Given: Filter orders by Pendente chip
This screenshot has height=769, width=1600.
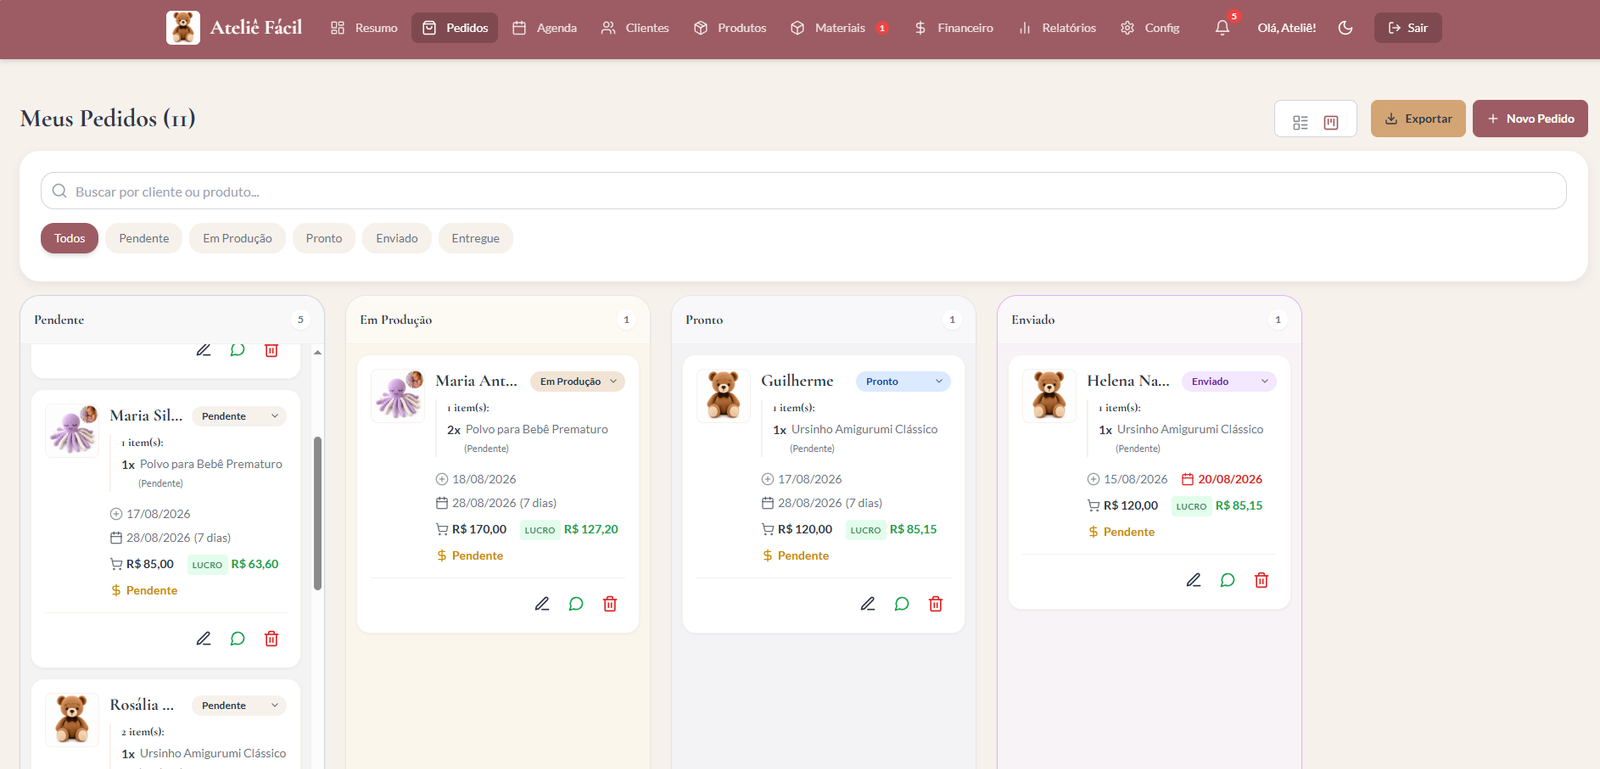Looking at the screenshot, I should (144, 238).
